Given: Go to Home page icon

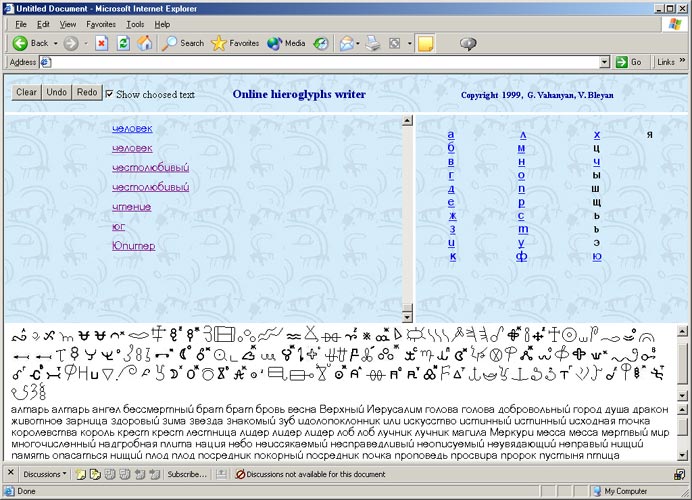Looking at the screenshot, I should click(145, 43).
